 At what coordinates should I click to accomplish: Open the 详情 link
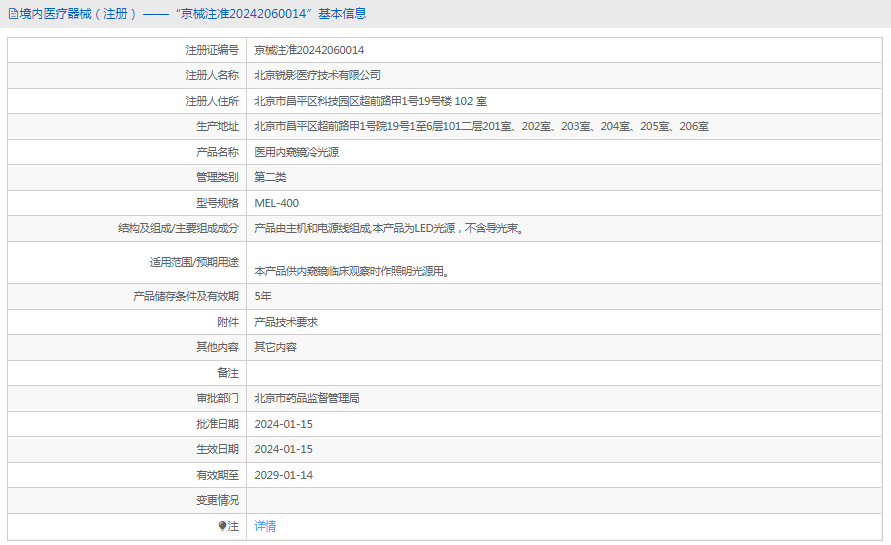pyautogui.click(x=265, y=526)
